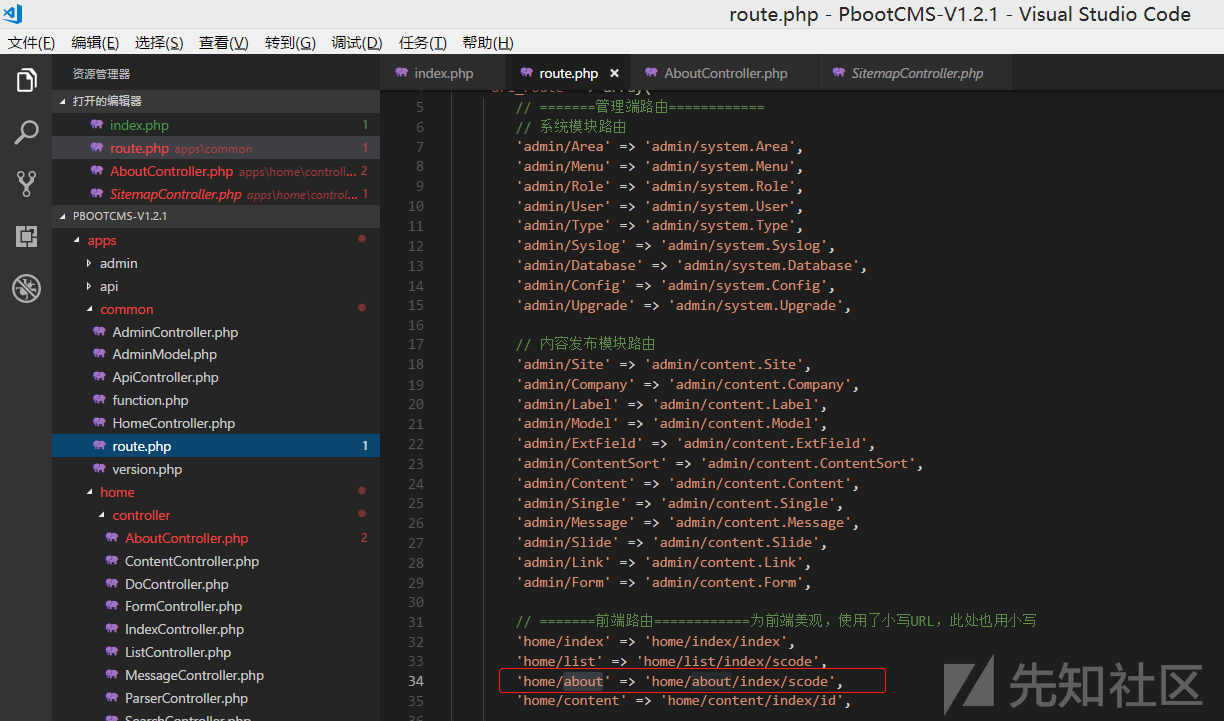Collapse the PBOOTCMS-V1.2.1 section
This screenshot has width=1224, height=721.
click(x=64, y=216)
